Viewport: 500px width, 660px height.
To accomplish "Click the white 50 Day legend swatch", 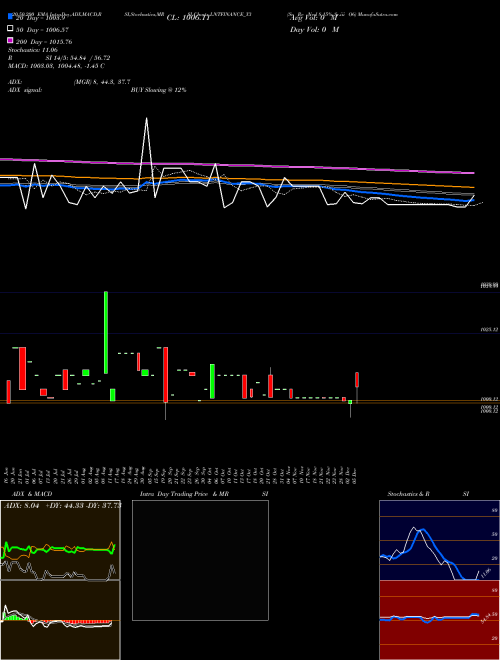I will pyautogui.click(x=10, y=29).
